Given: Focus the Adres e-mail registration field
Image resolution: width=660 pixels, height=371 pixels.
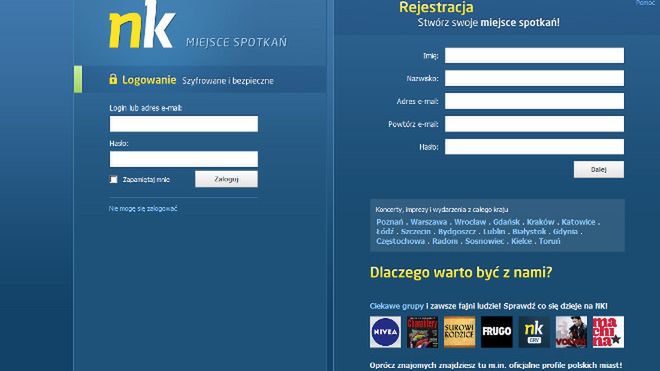Looking at the screenshot, I should [535, 101].
